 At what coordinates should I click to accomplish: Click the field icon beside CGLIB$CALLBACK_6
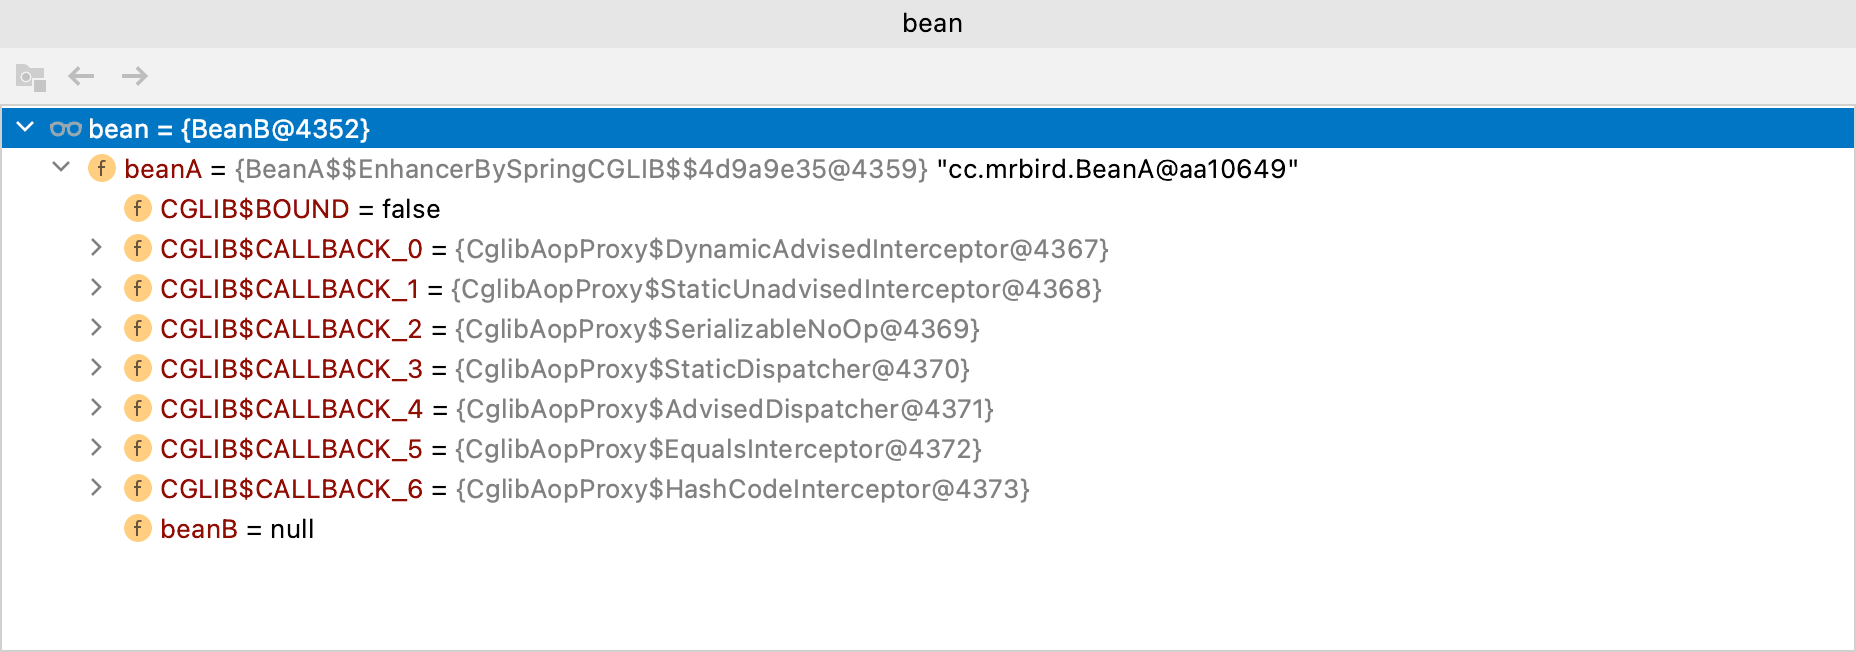coord(138,488)
